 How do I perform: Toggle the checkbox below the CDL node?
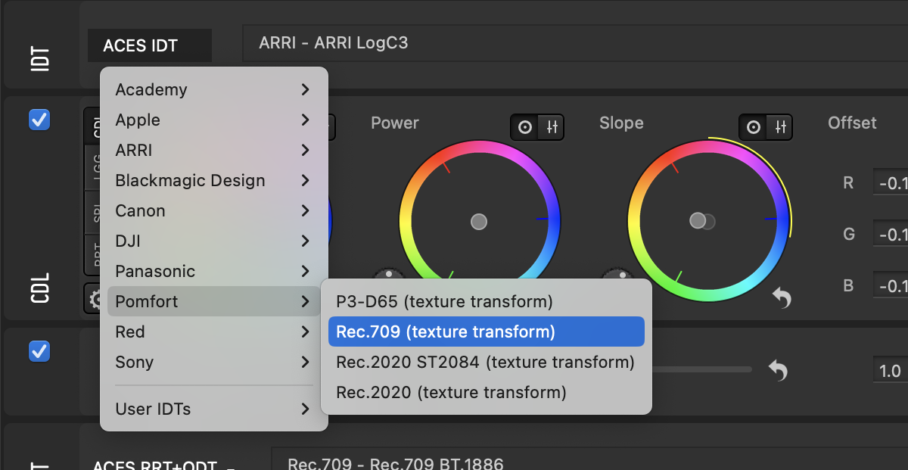pyautogui.click(x=39, y=351)
